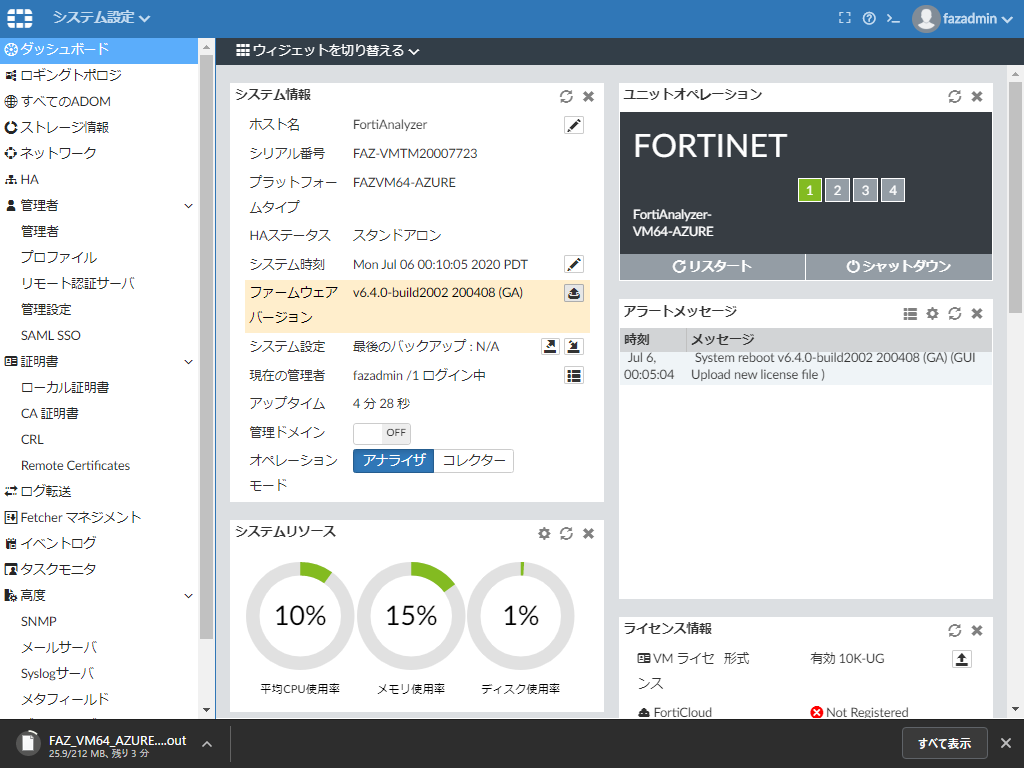Click the main dashboard vertical scrollbar

tap(1016, 196)
